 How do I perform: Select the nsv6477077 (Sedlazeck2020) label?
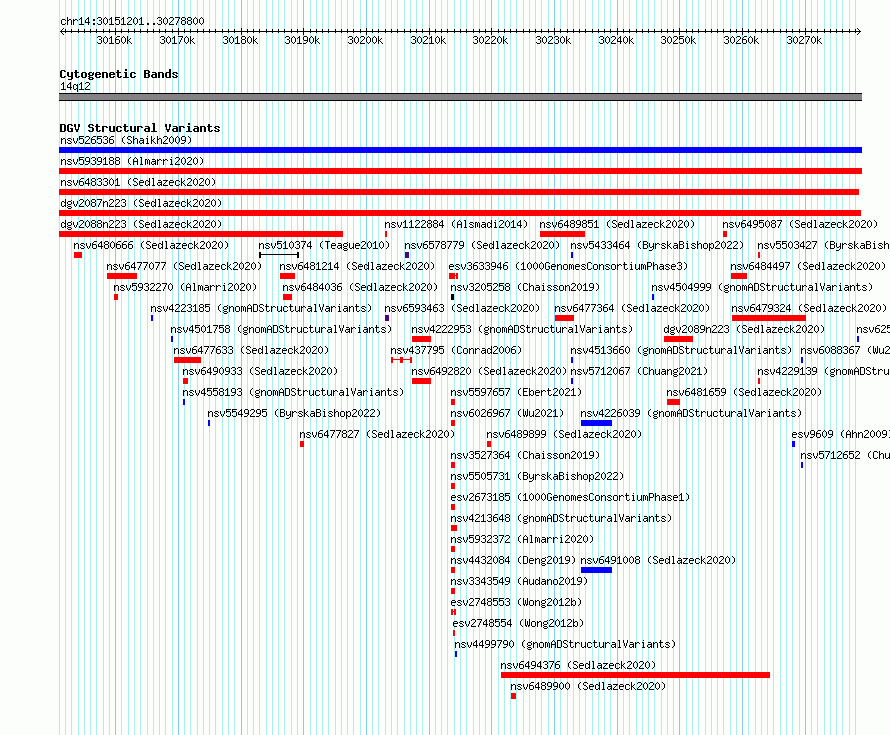[x=184, y=266]
